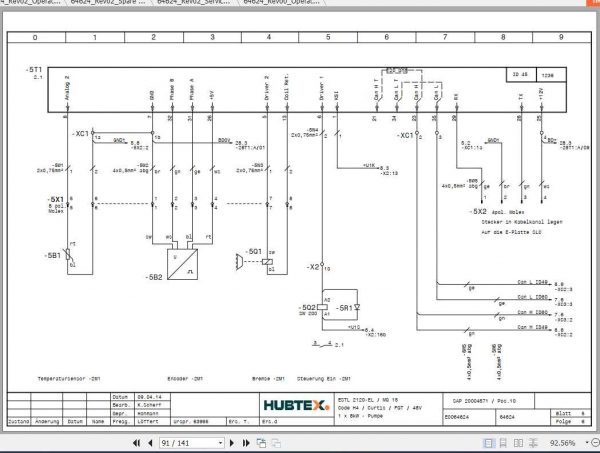Screen dimensions: 600x453
Task: Click the Stecker in Kabelkanal legen note
Action: 522,222
